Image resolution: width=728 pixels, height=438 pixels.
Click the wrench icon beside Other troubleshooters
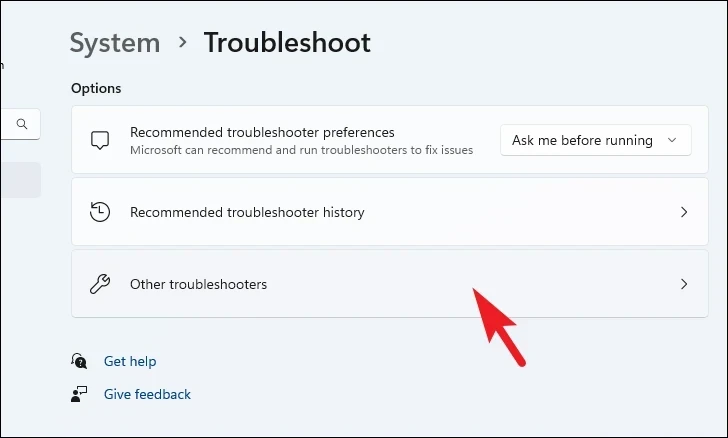pos(100,284)
